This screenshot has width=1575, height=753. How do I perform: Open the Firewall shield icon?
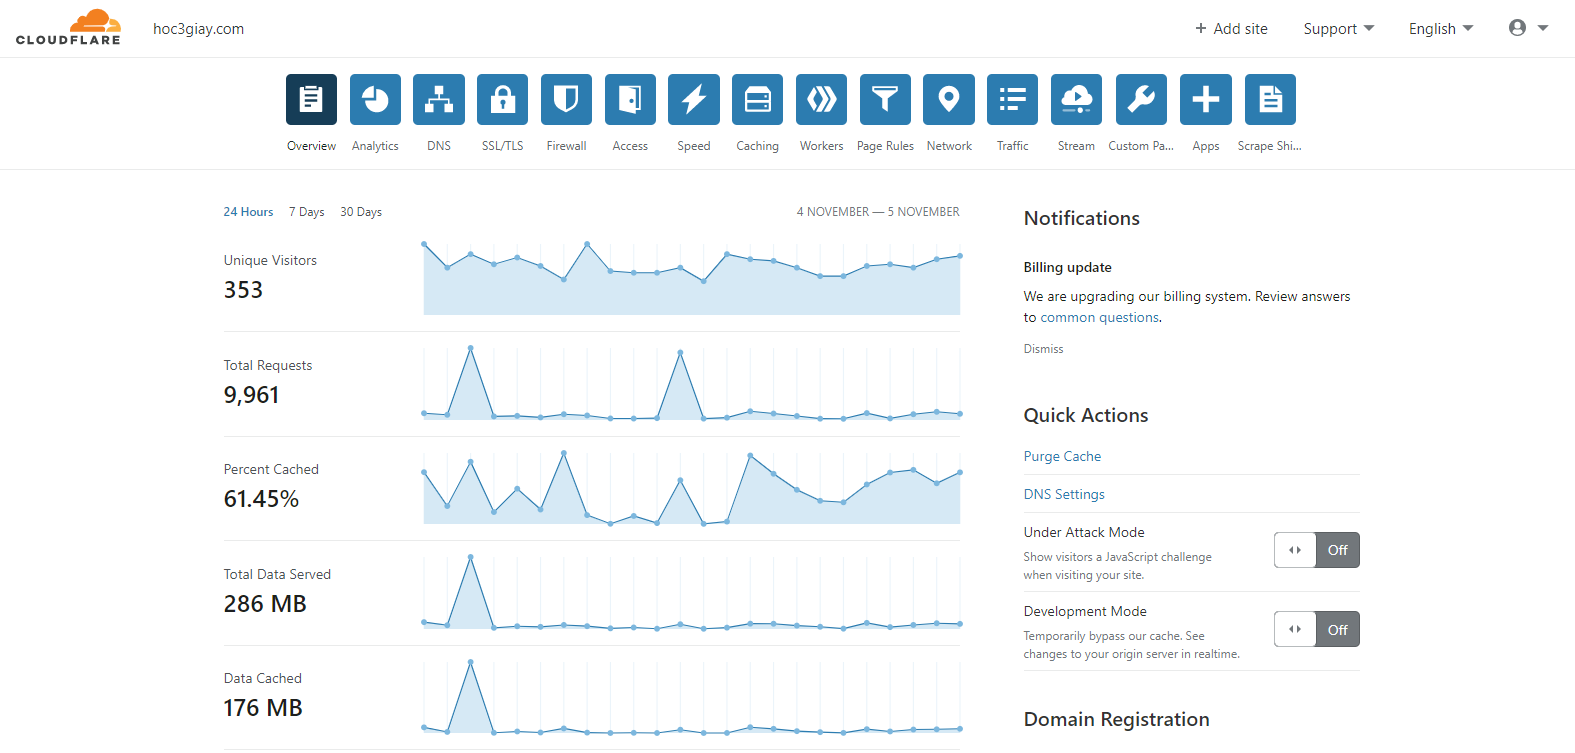pyautogui.click(x=566, y=100)
